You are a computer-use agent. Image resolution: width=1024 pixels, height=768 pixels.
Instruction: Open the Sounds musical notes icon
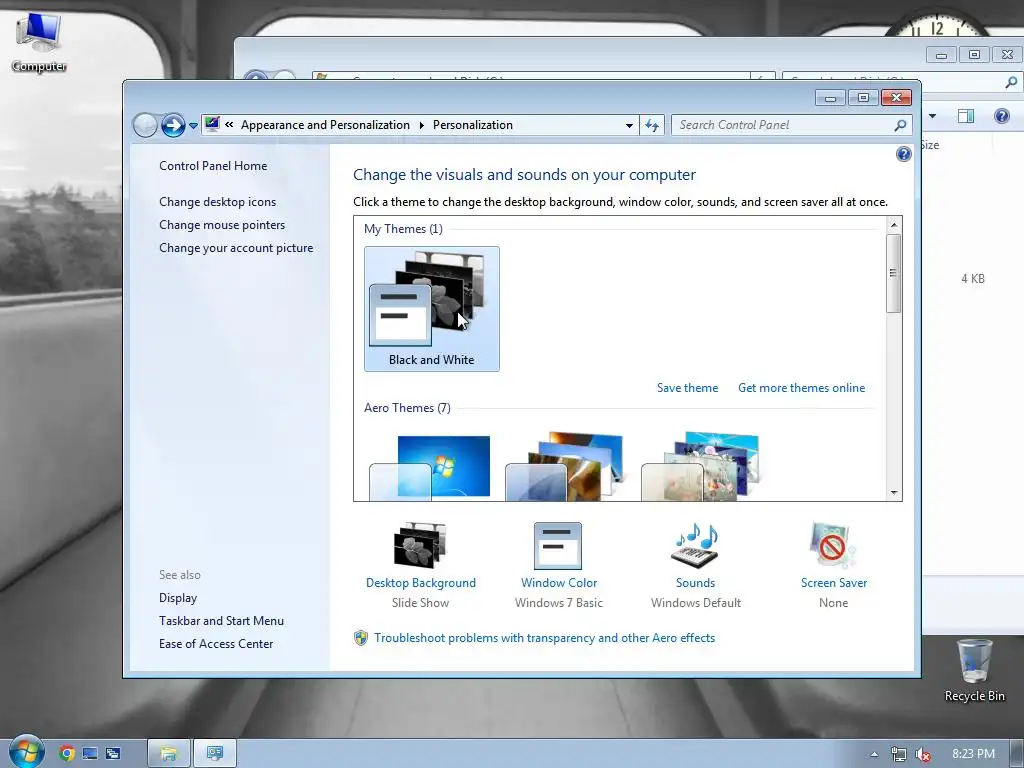tap(696, 545)
